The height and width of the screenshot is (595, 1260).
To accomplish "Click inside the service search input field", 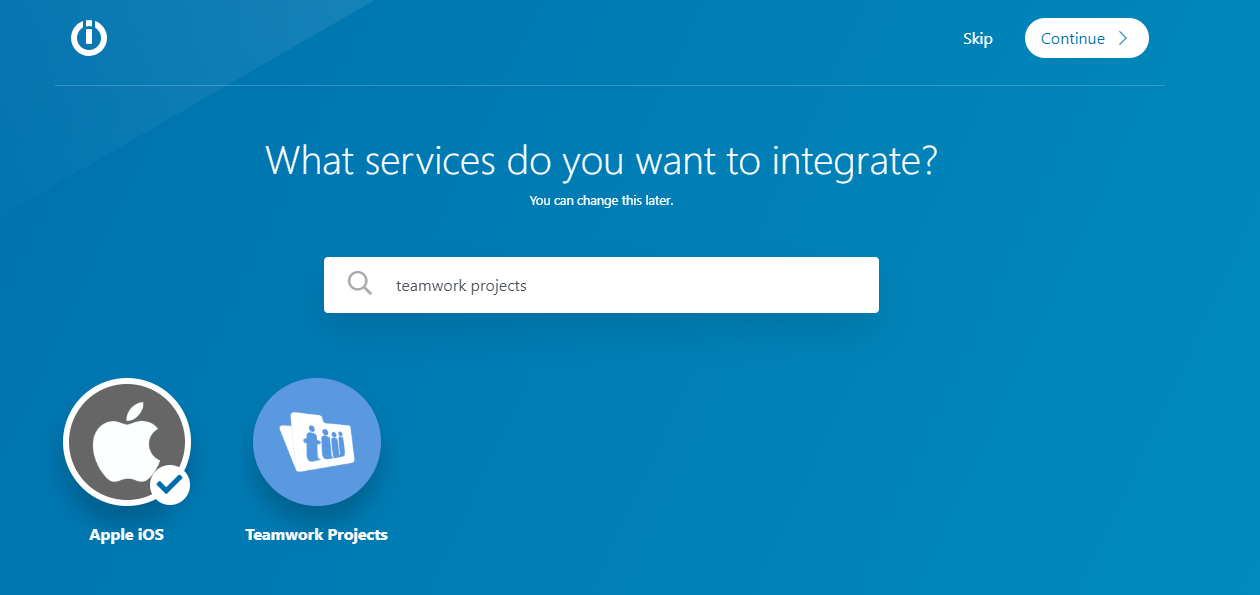I will point(601,284).
